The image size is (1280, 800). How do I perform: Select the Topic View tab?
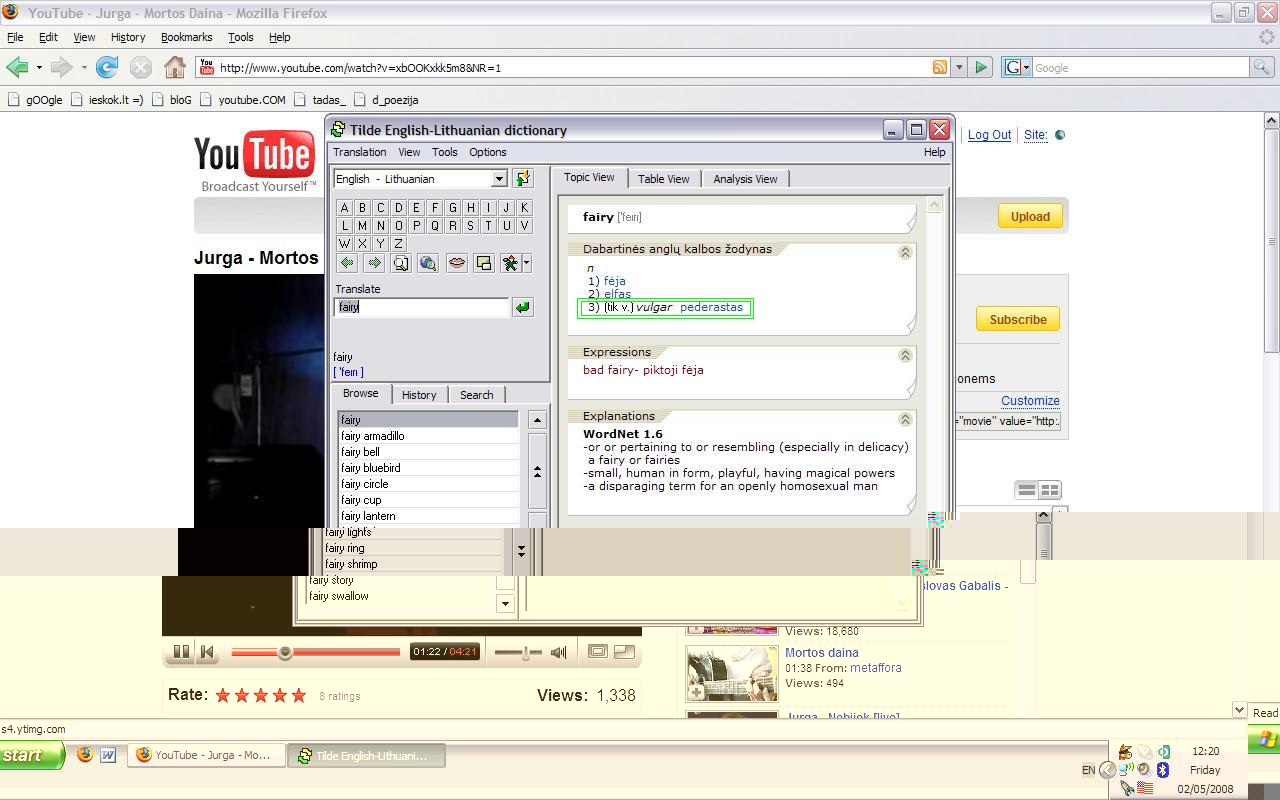(x=589, y=178)
